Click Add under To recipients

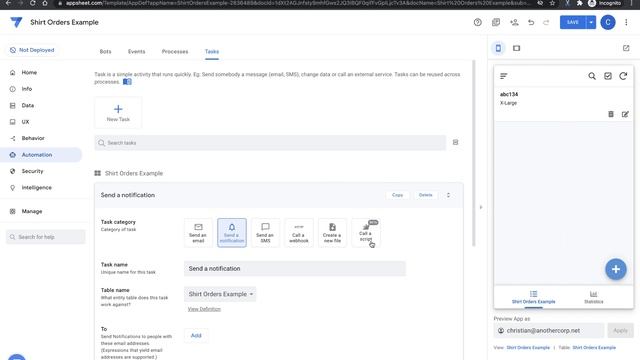click(x=196, y=336)
